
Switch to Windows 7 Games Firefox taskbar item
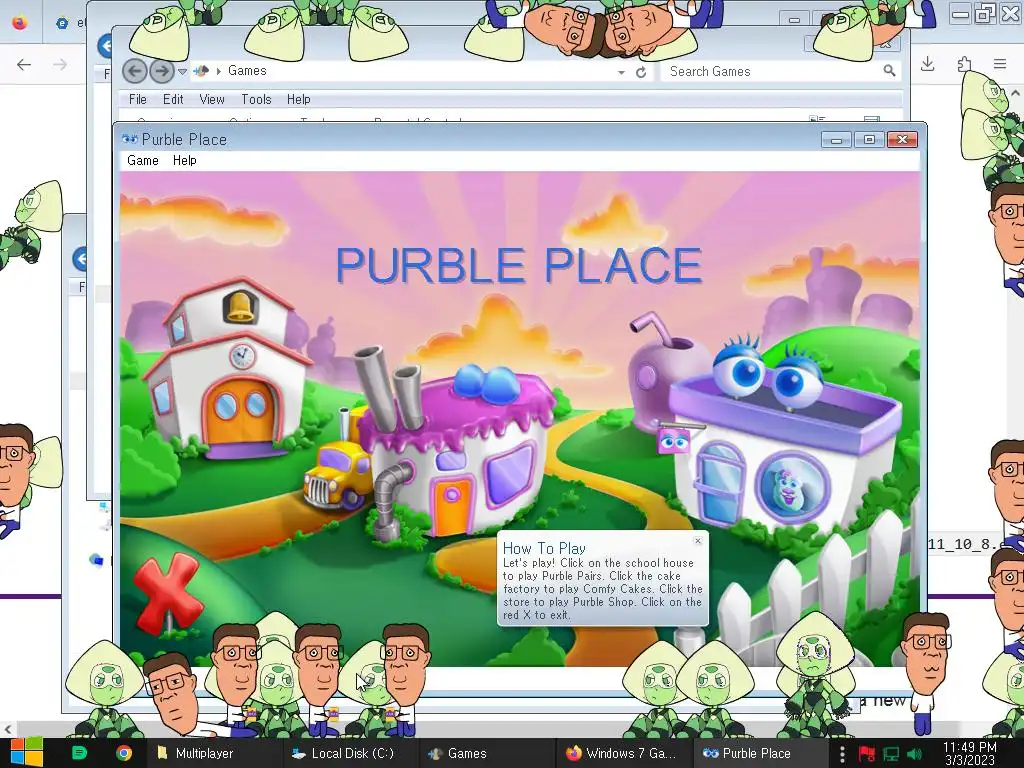(x=622, y=753)
